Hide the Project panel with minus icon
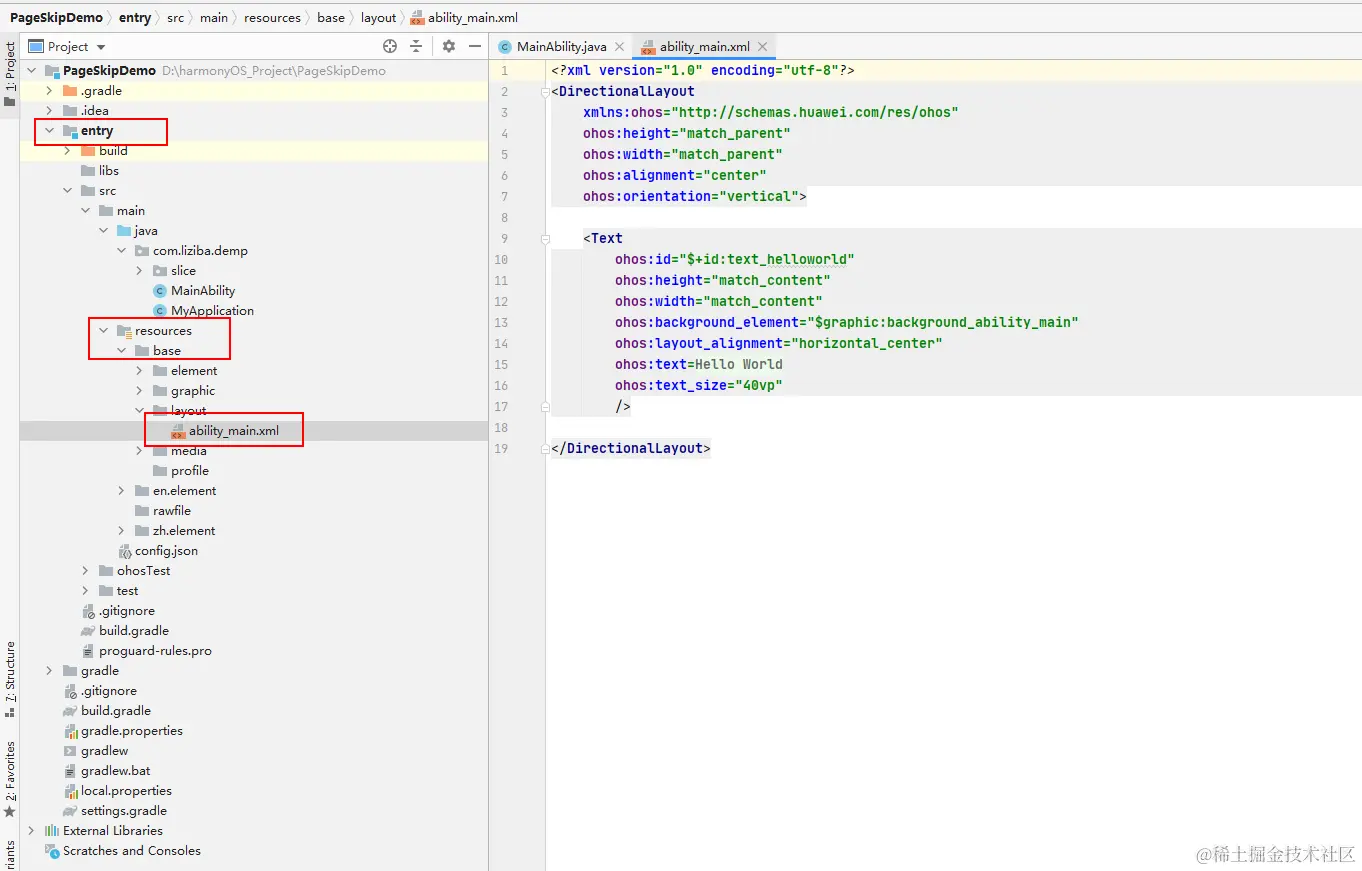 click(475, 46)
